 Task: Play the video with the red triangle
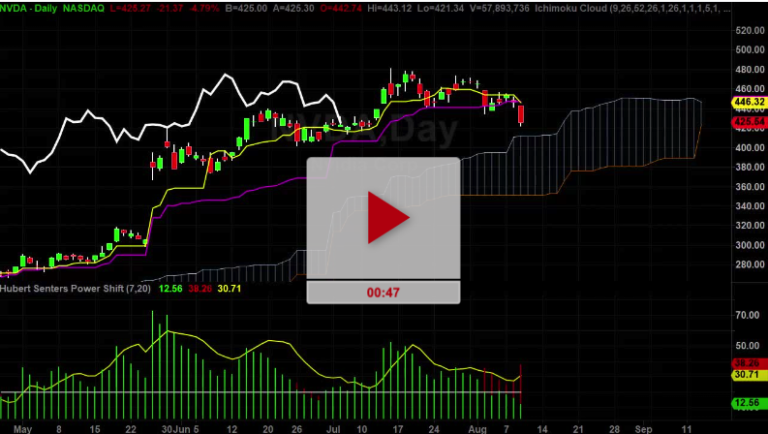pos(383,218)
